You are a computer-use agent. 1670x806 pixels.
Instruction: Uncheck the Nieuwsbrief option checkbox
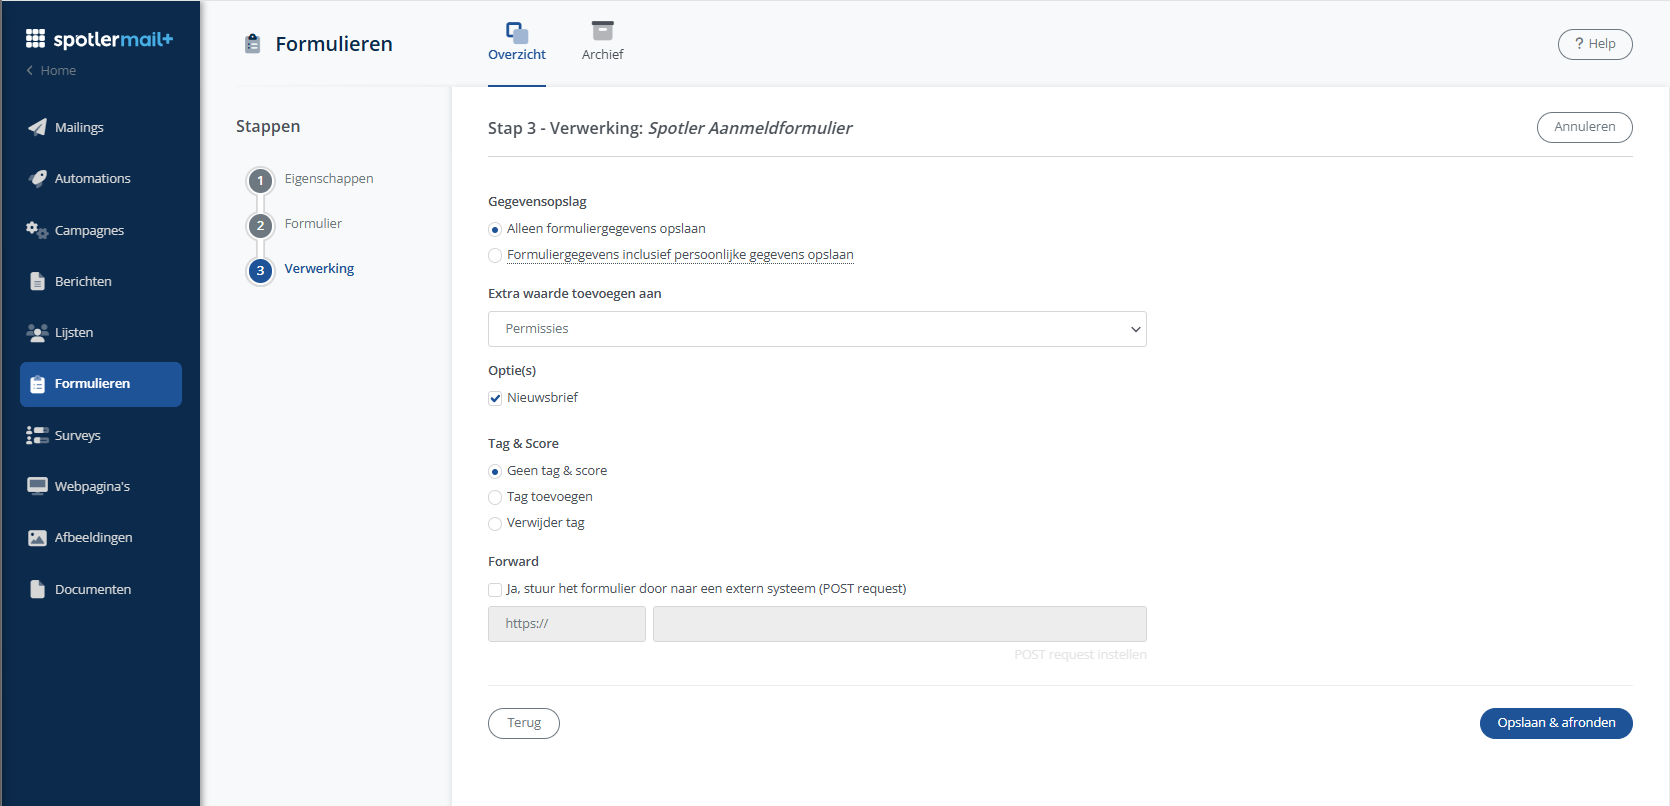[x=495, y=398]
